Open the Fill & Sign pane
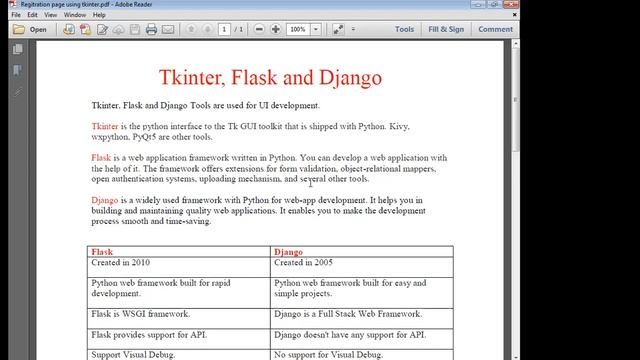 (446, 29)
